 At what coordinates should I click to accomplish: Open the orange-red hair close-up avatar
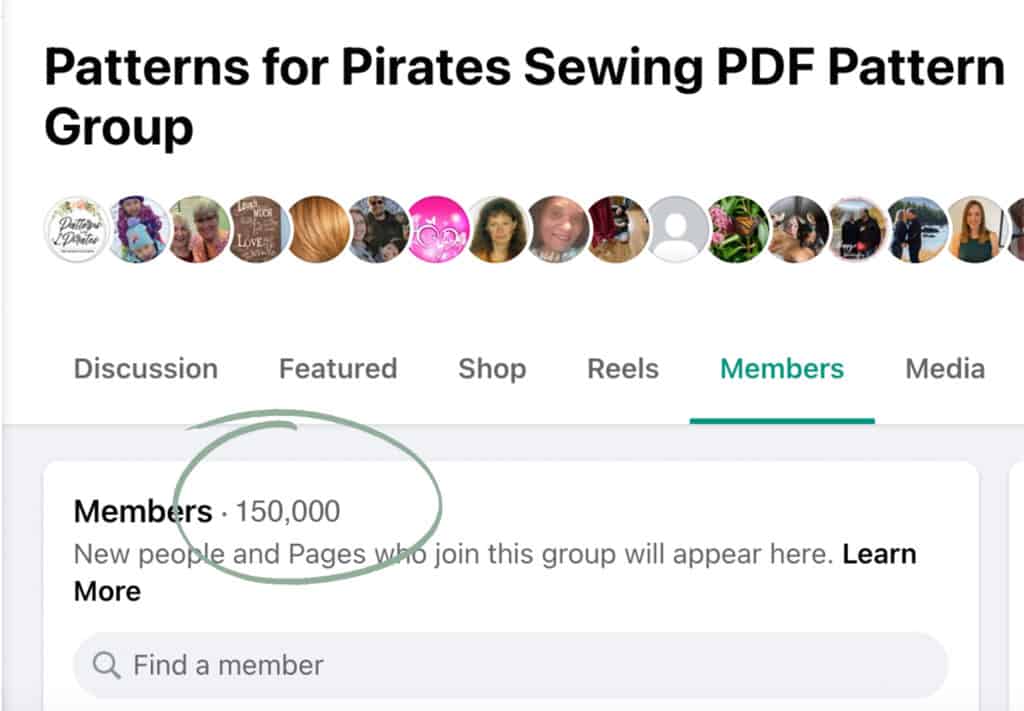coord(318,229)
